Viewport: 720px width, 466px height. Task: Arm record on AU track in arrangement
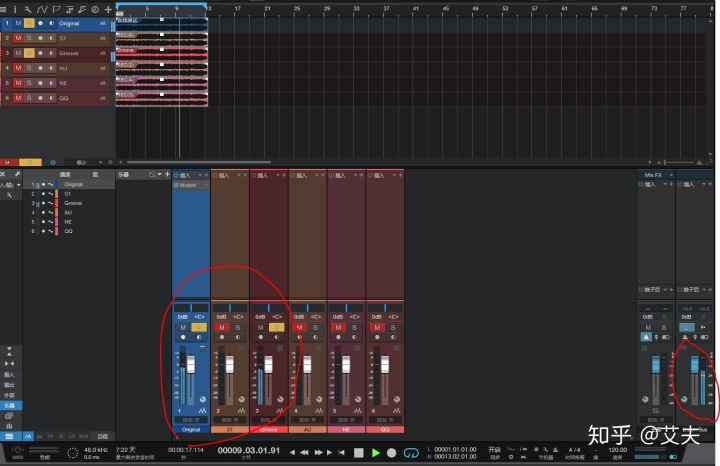click(40, 68)
